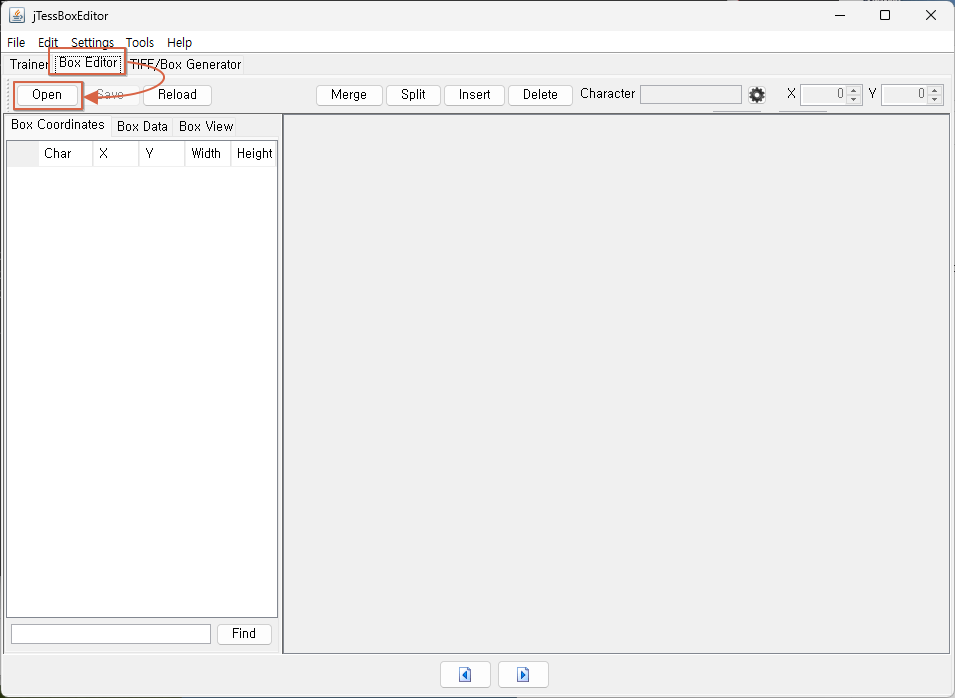Click the Insert button
This screenshot has width=955, height=698.
474,95
